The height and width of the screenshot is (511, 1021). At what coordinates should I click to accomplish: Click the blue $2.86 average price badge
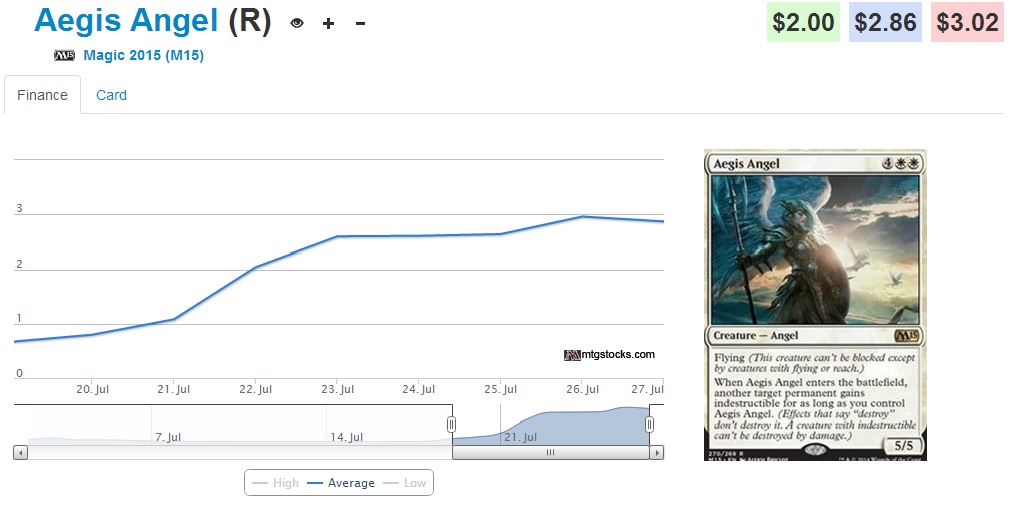pos(886,22)
